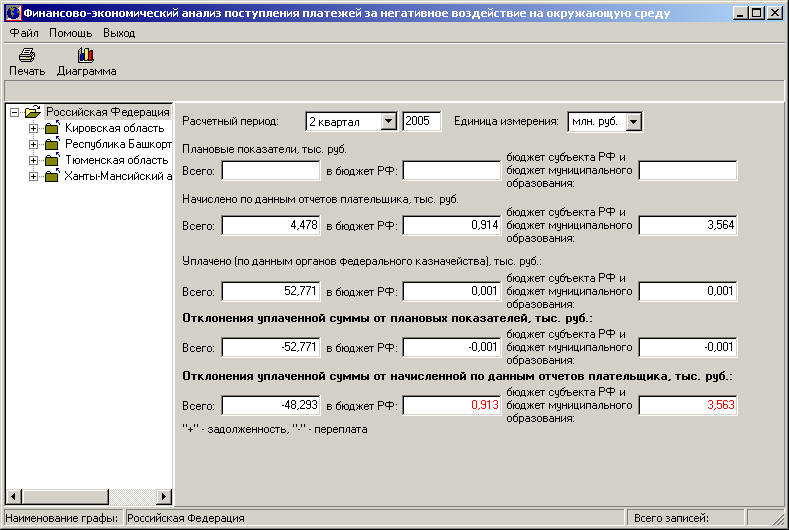Click the Тюменская область folder icon
Screen dimensions: 789x530
pos(51,160)
